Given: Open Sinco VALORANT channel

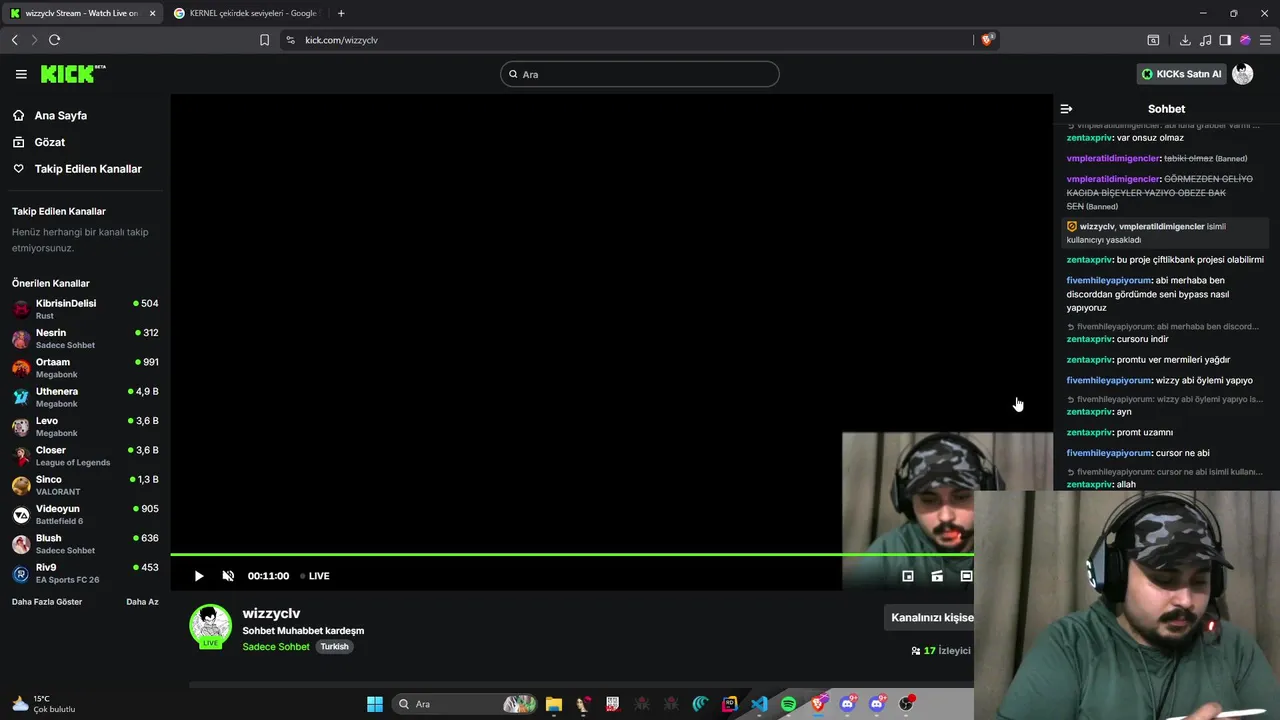Looking at the screenshot, I should pyautogui.click(x=85, y=485).
